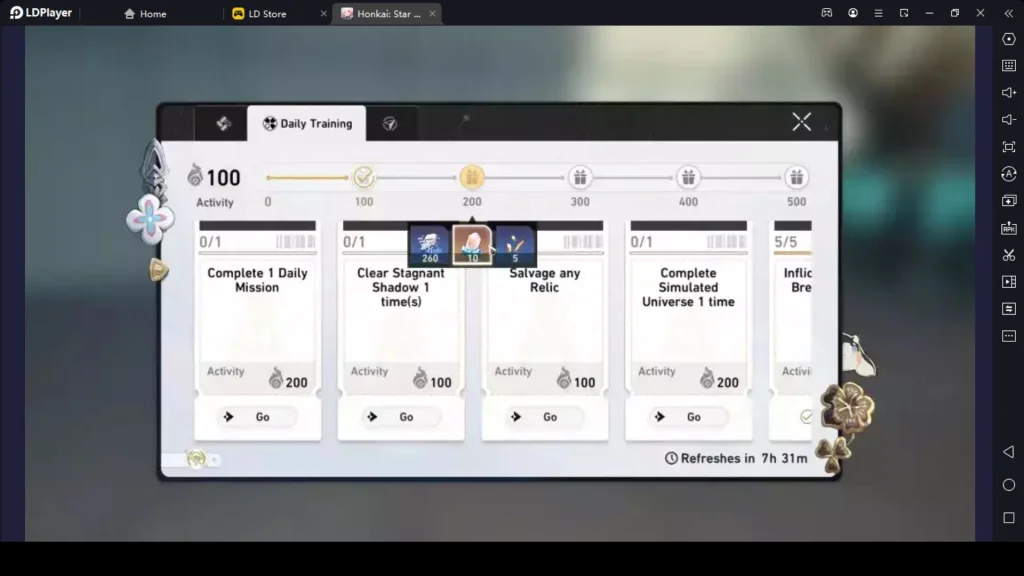Increase volume in LDPlayer sidebar
This screenshot has width=1024, height=576.
[x=1009, y=93]
